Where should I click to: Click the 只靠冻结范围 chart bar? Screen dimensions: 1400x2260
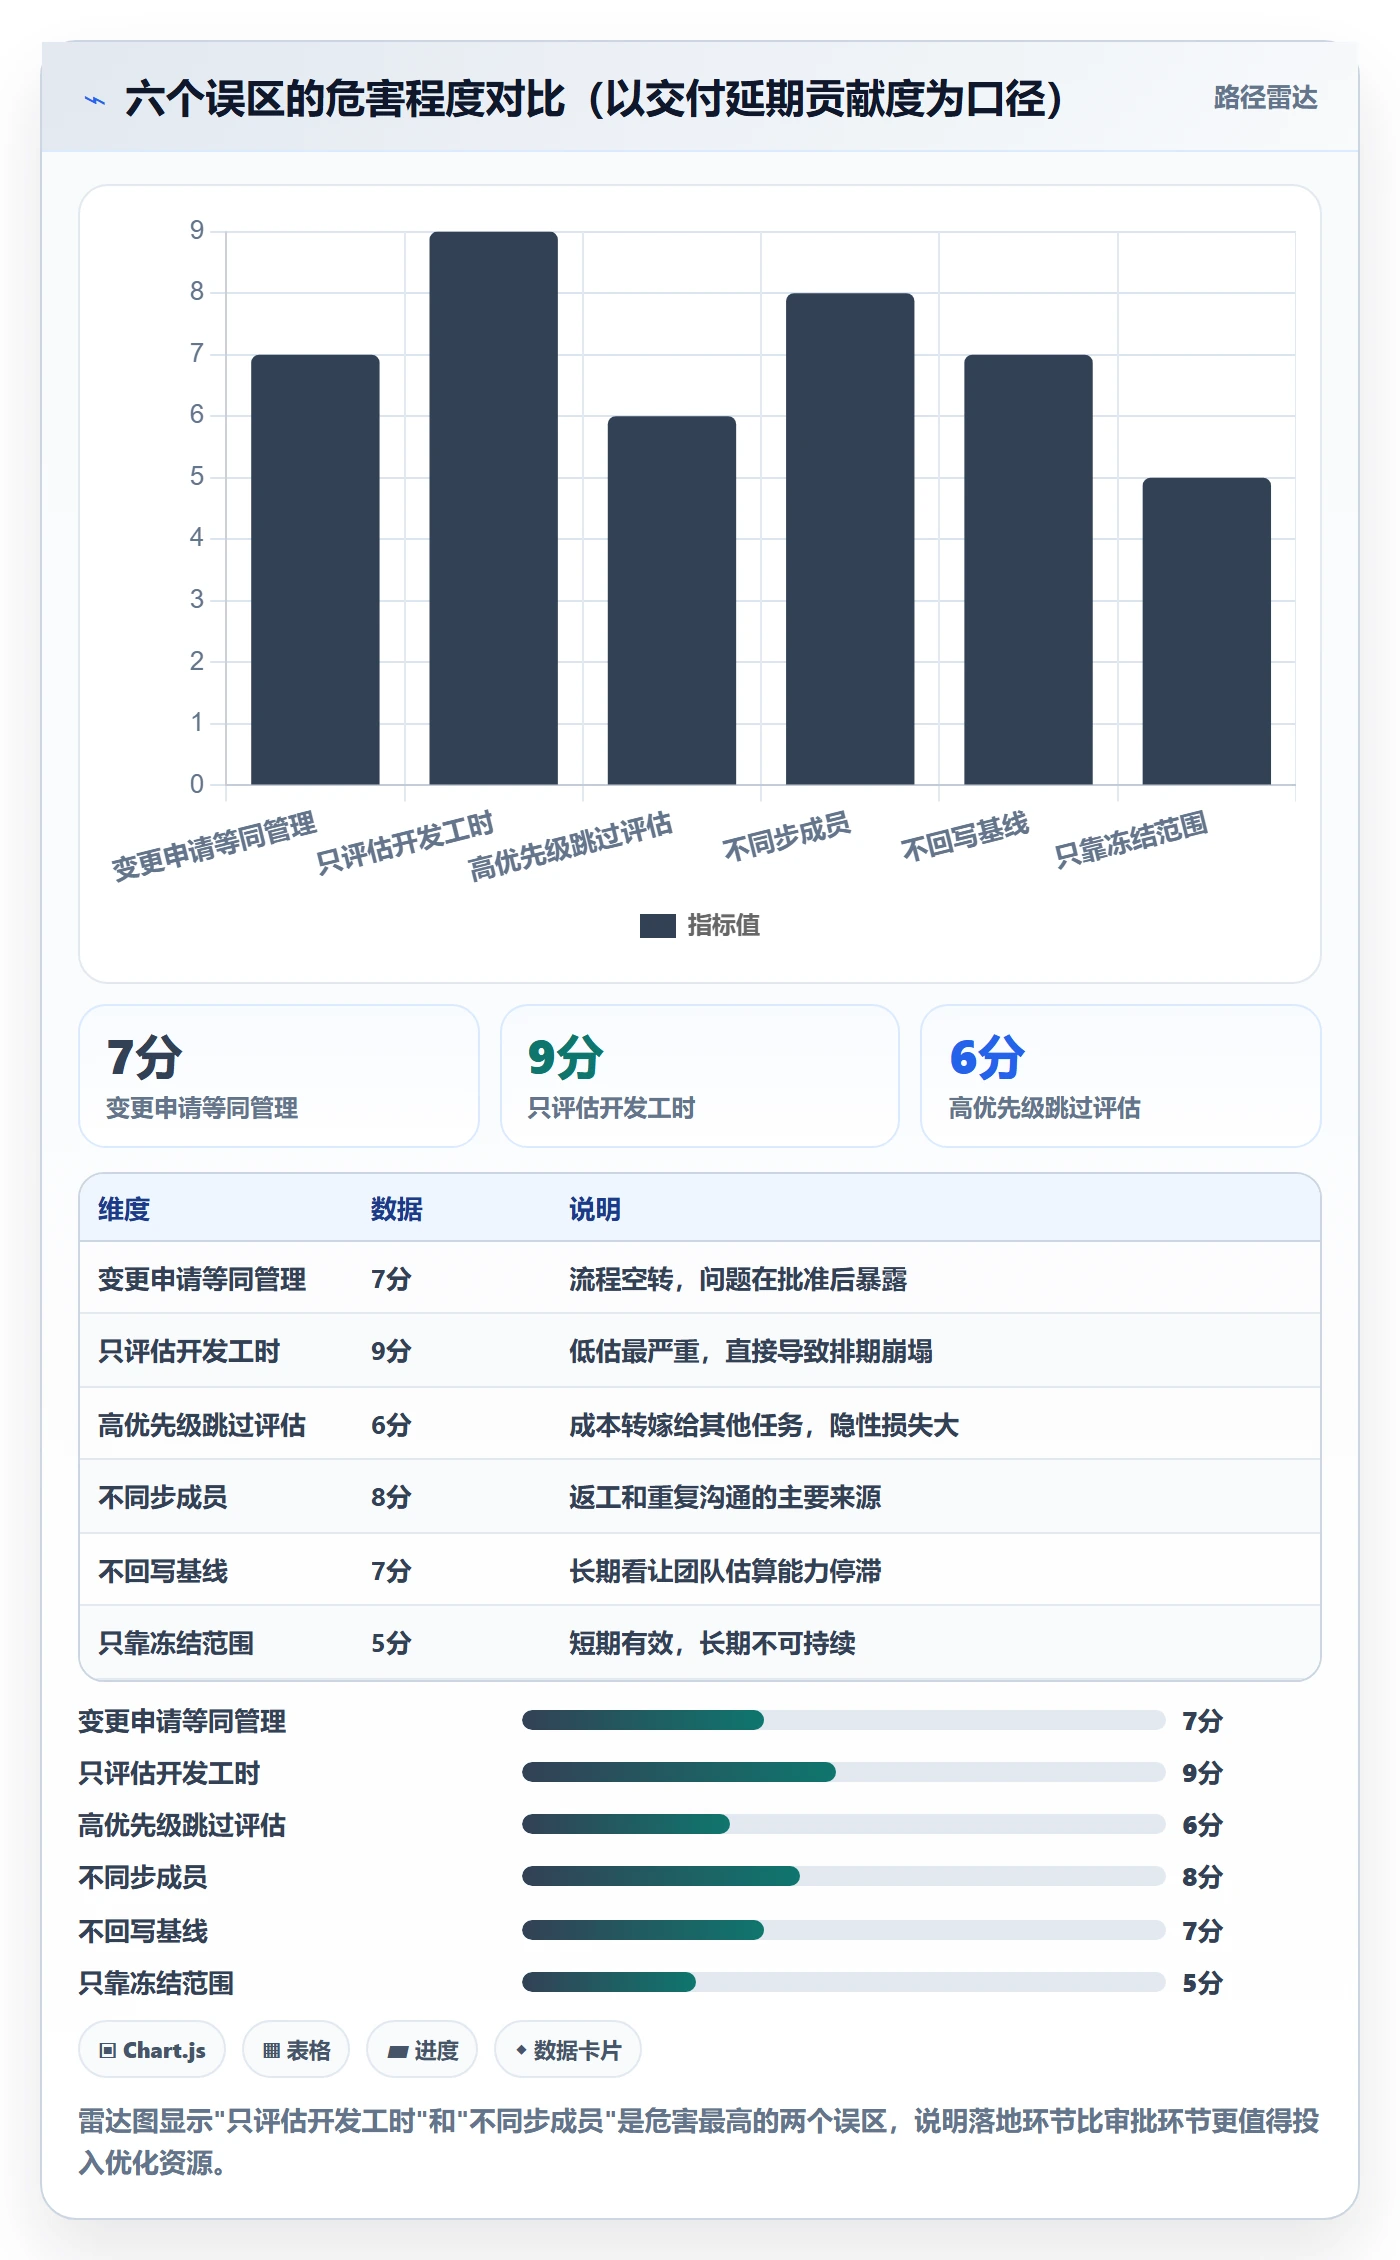[x=1206, y=631]
